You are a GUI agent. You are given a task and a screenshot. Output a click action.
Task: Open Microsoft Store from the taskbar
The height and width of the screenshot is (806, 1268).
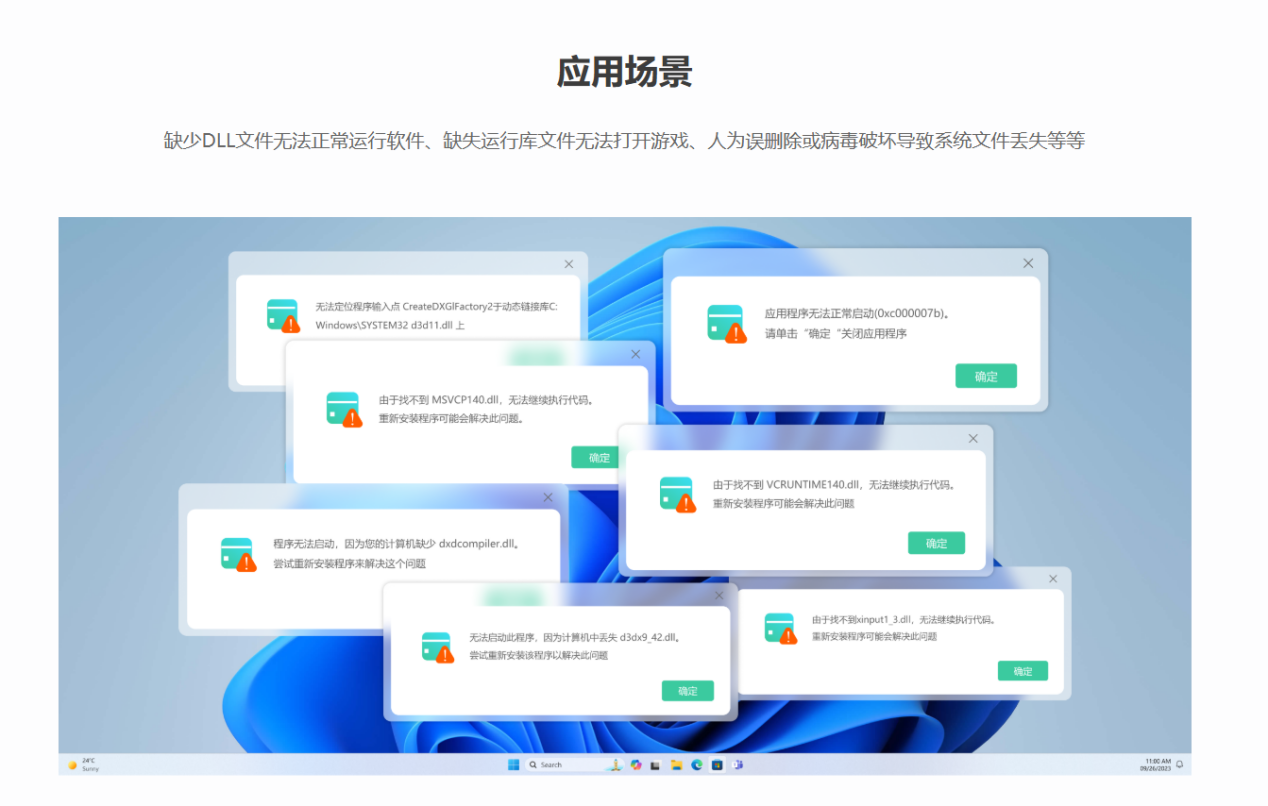pos(717,765)
